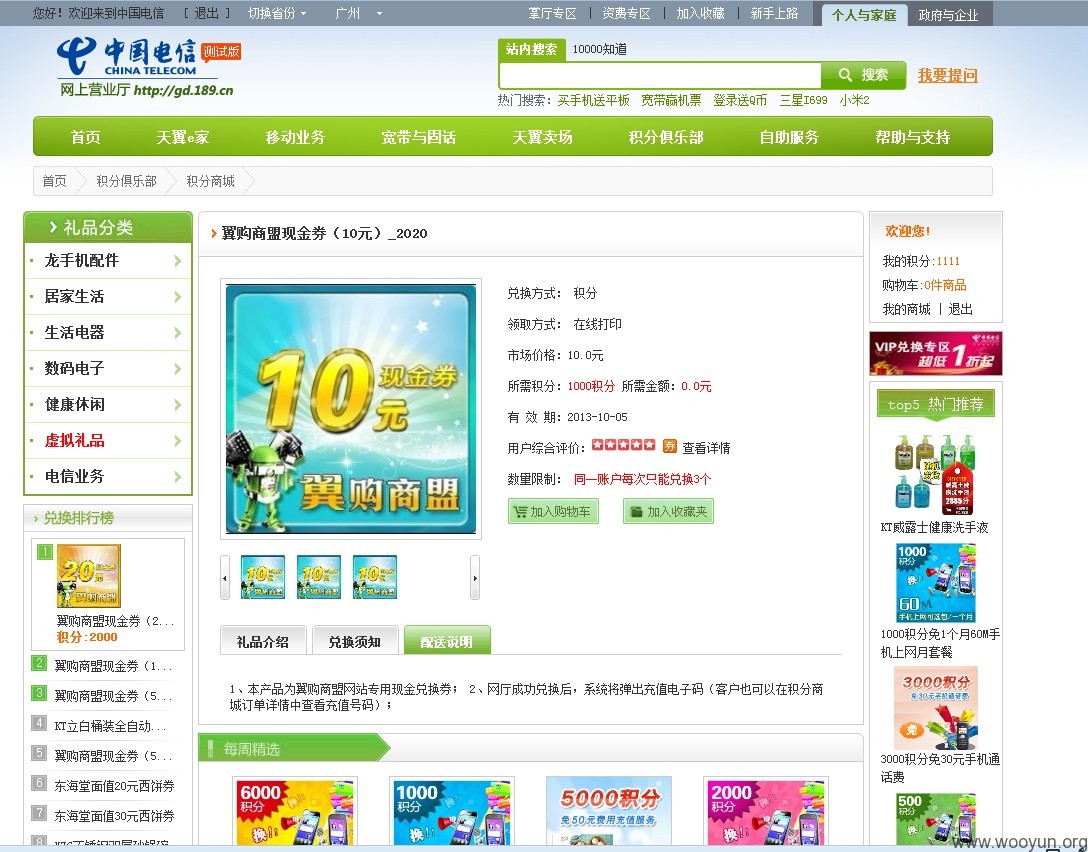Click inside the site search input box
Viewport: 1088px width, 852px height.
(x=660, y=75)
